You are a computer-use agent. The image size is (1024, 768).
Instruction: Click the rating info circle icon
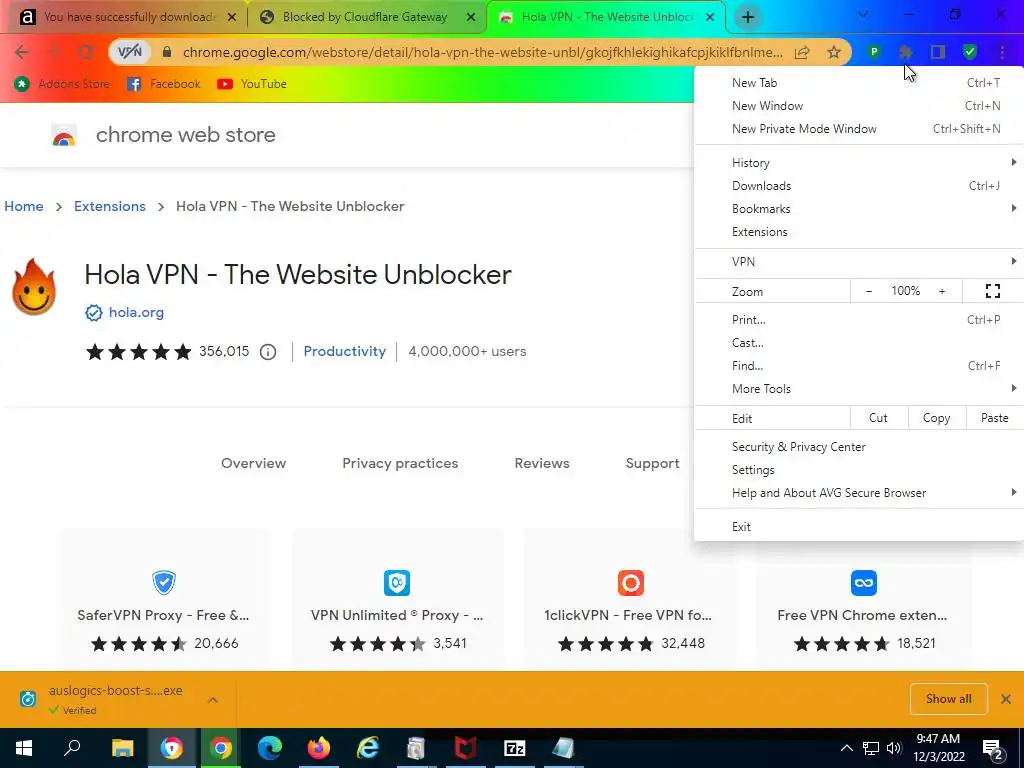(268, 352)
